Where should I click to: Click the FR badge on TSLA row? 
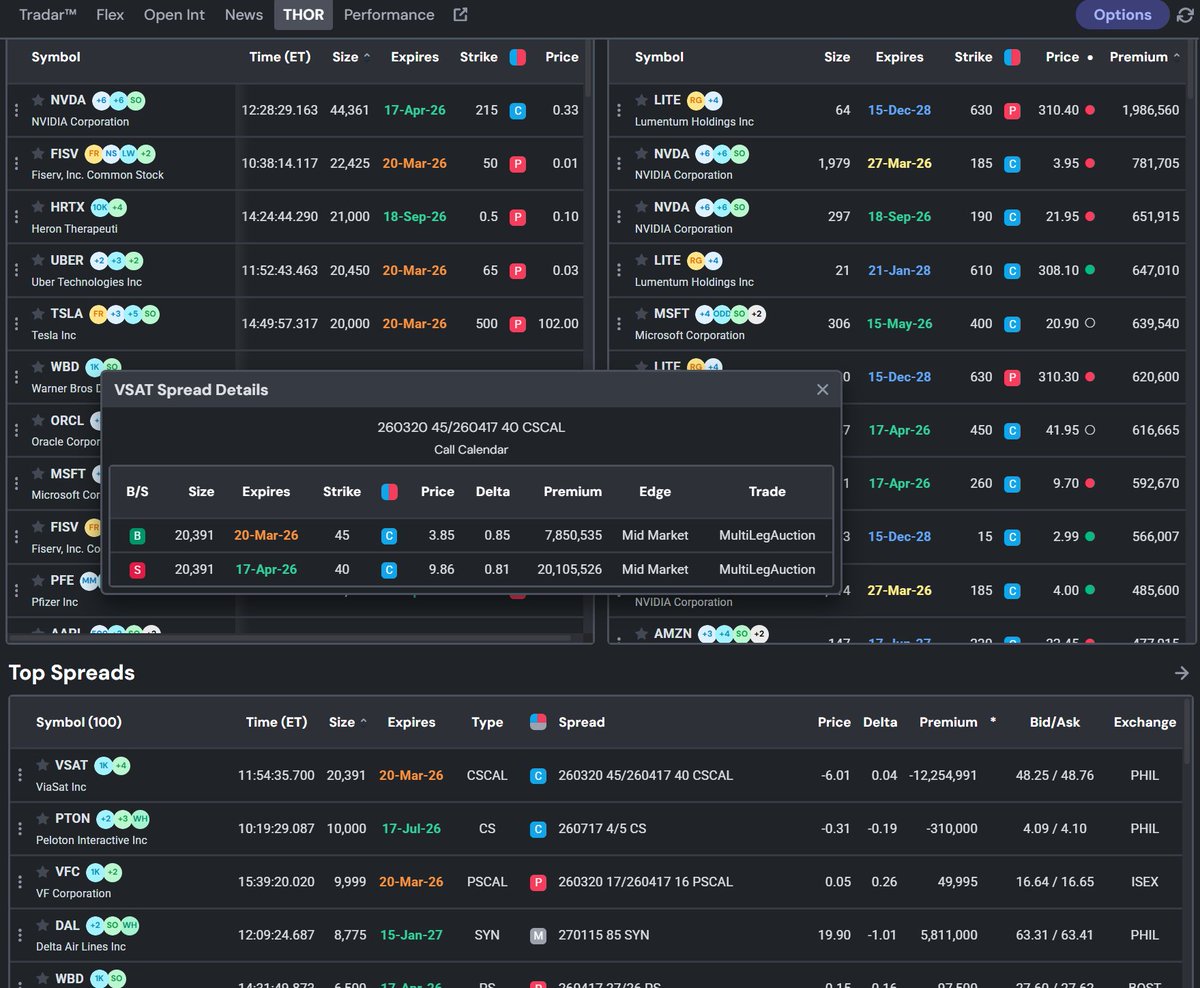pos(98,314)
